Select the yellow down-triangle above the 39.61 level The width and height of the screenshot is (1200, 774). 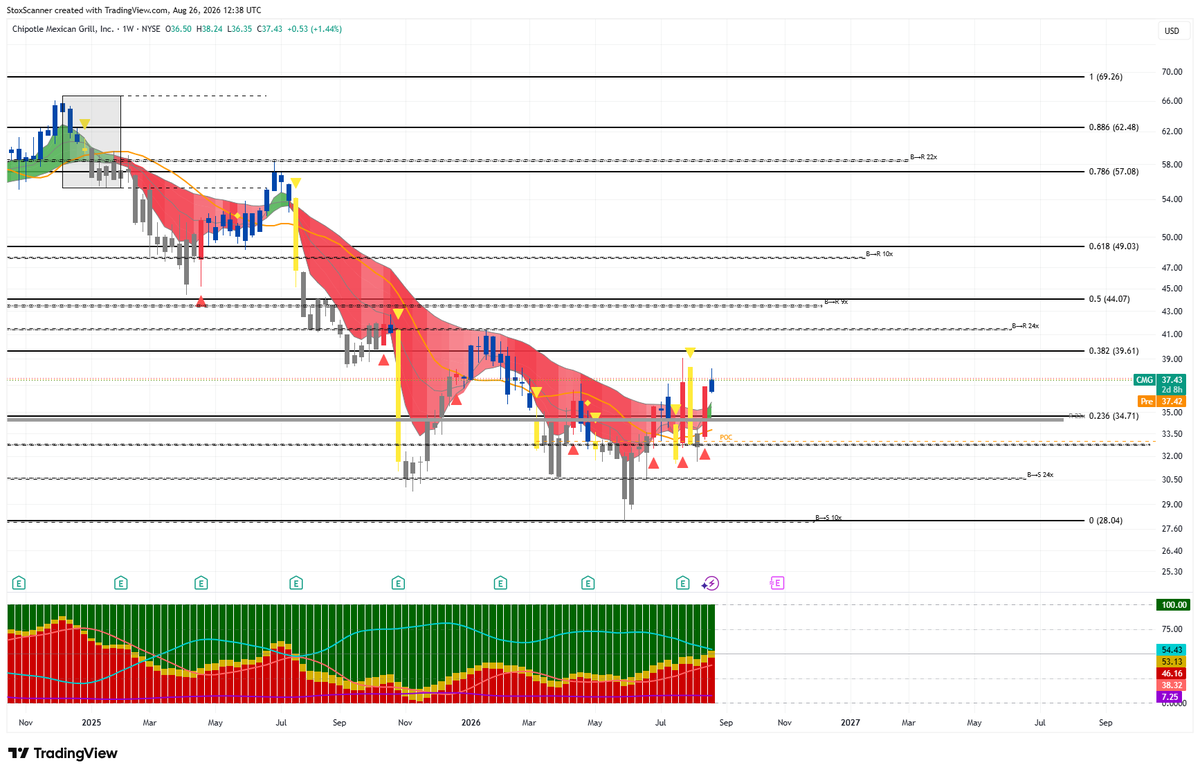(690, 351)
